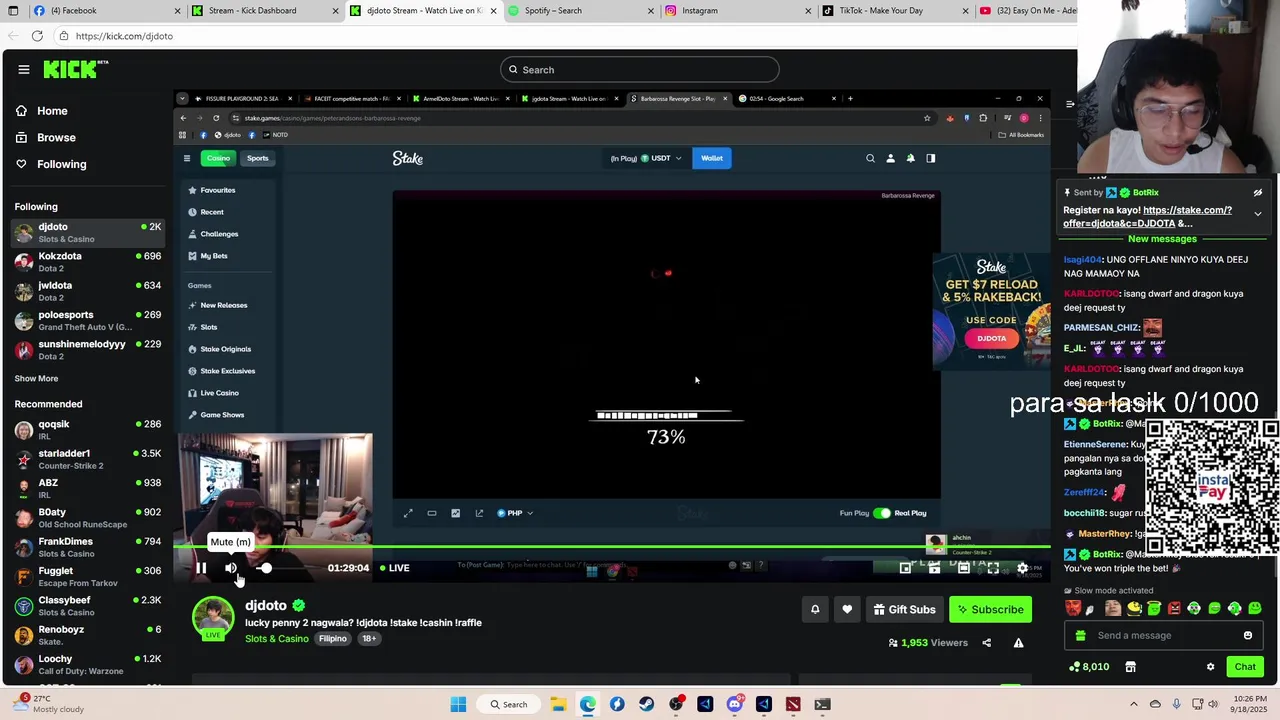Share the stream via share icon
This screenshot has width=1280, height=720.
[986, 643]
